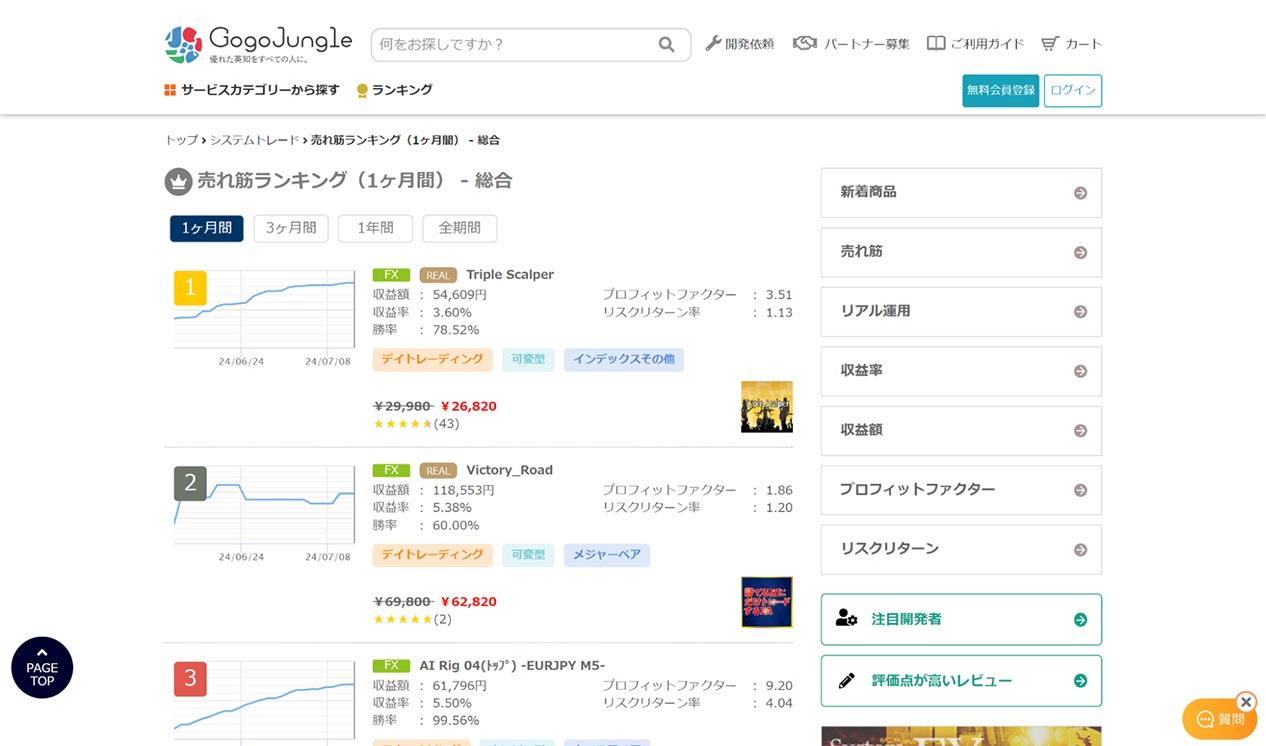Click the arrow icon in 収益額 sidebar row
Image resolution: width=1266 pixels, height=746 pixels.
(1080, 431)
